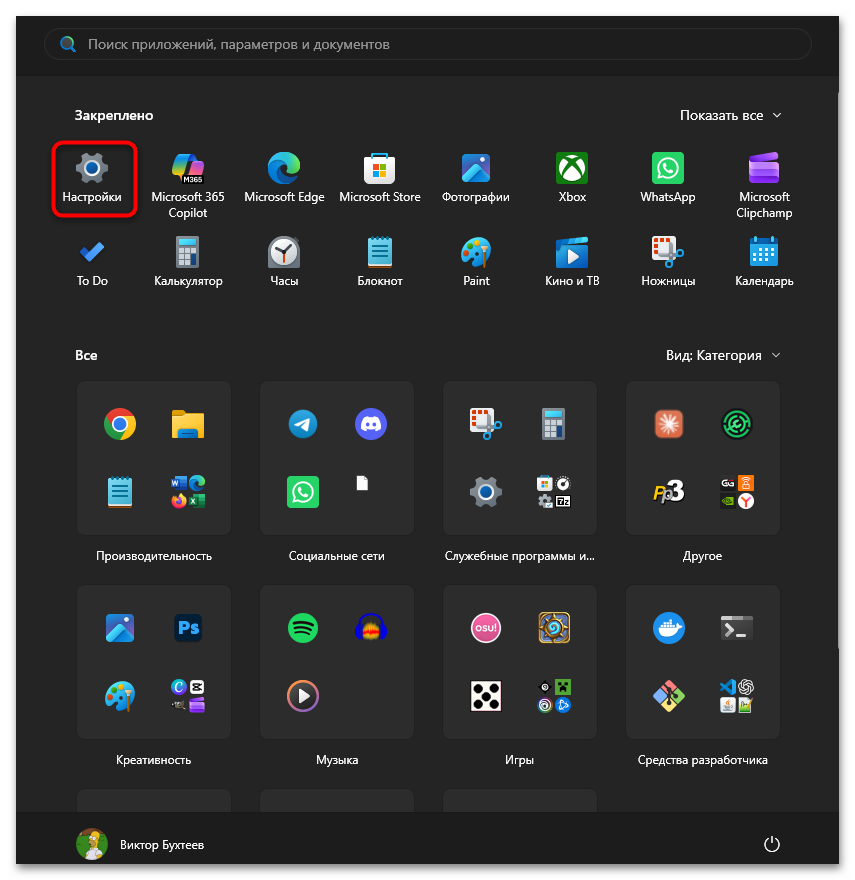Open the orange starburst app in Другое
The width and height of the screenshot is (855, 880).
pos(669,424)
